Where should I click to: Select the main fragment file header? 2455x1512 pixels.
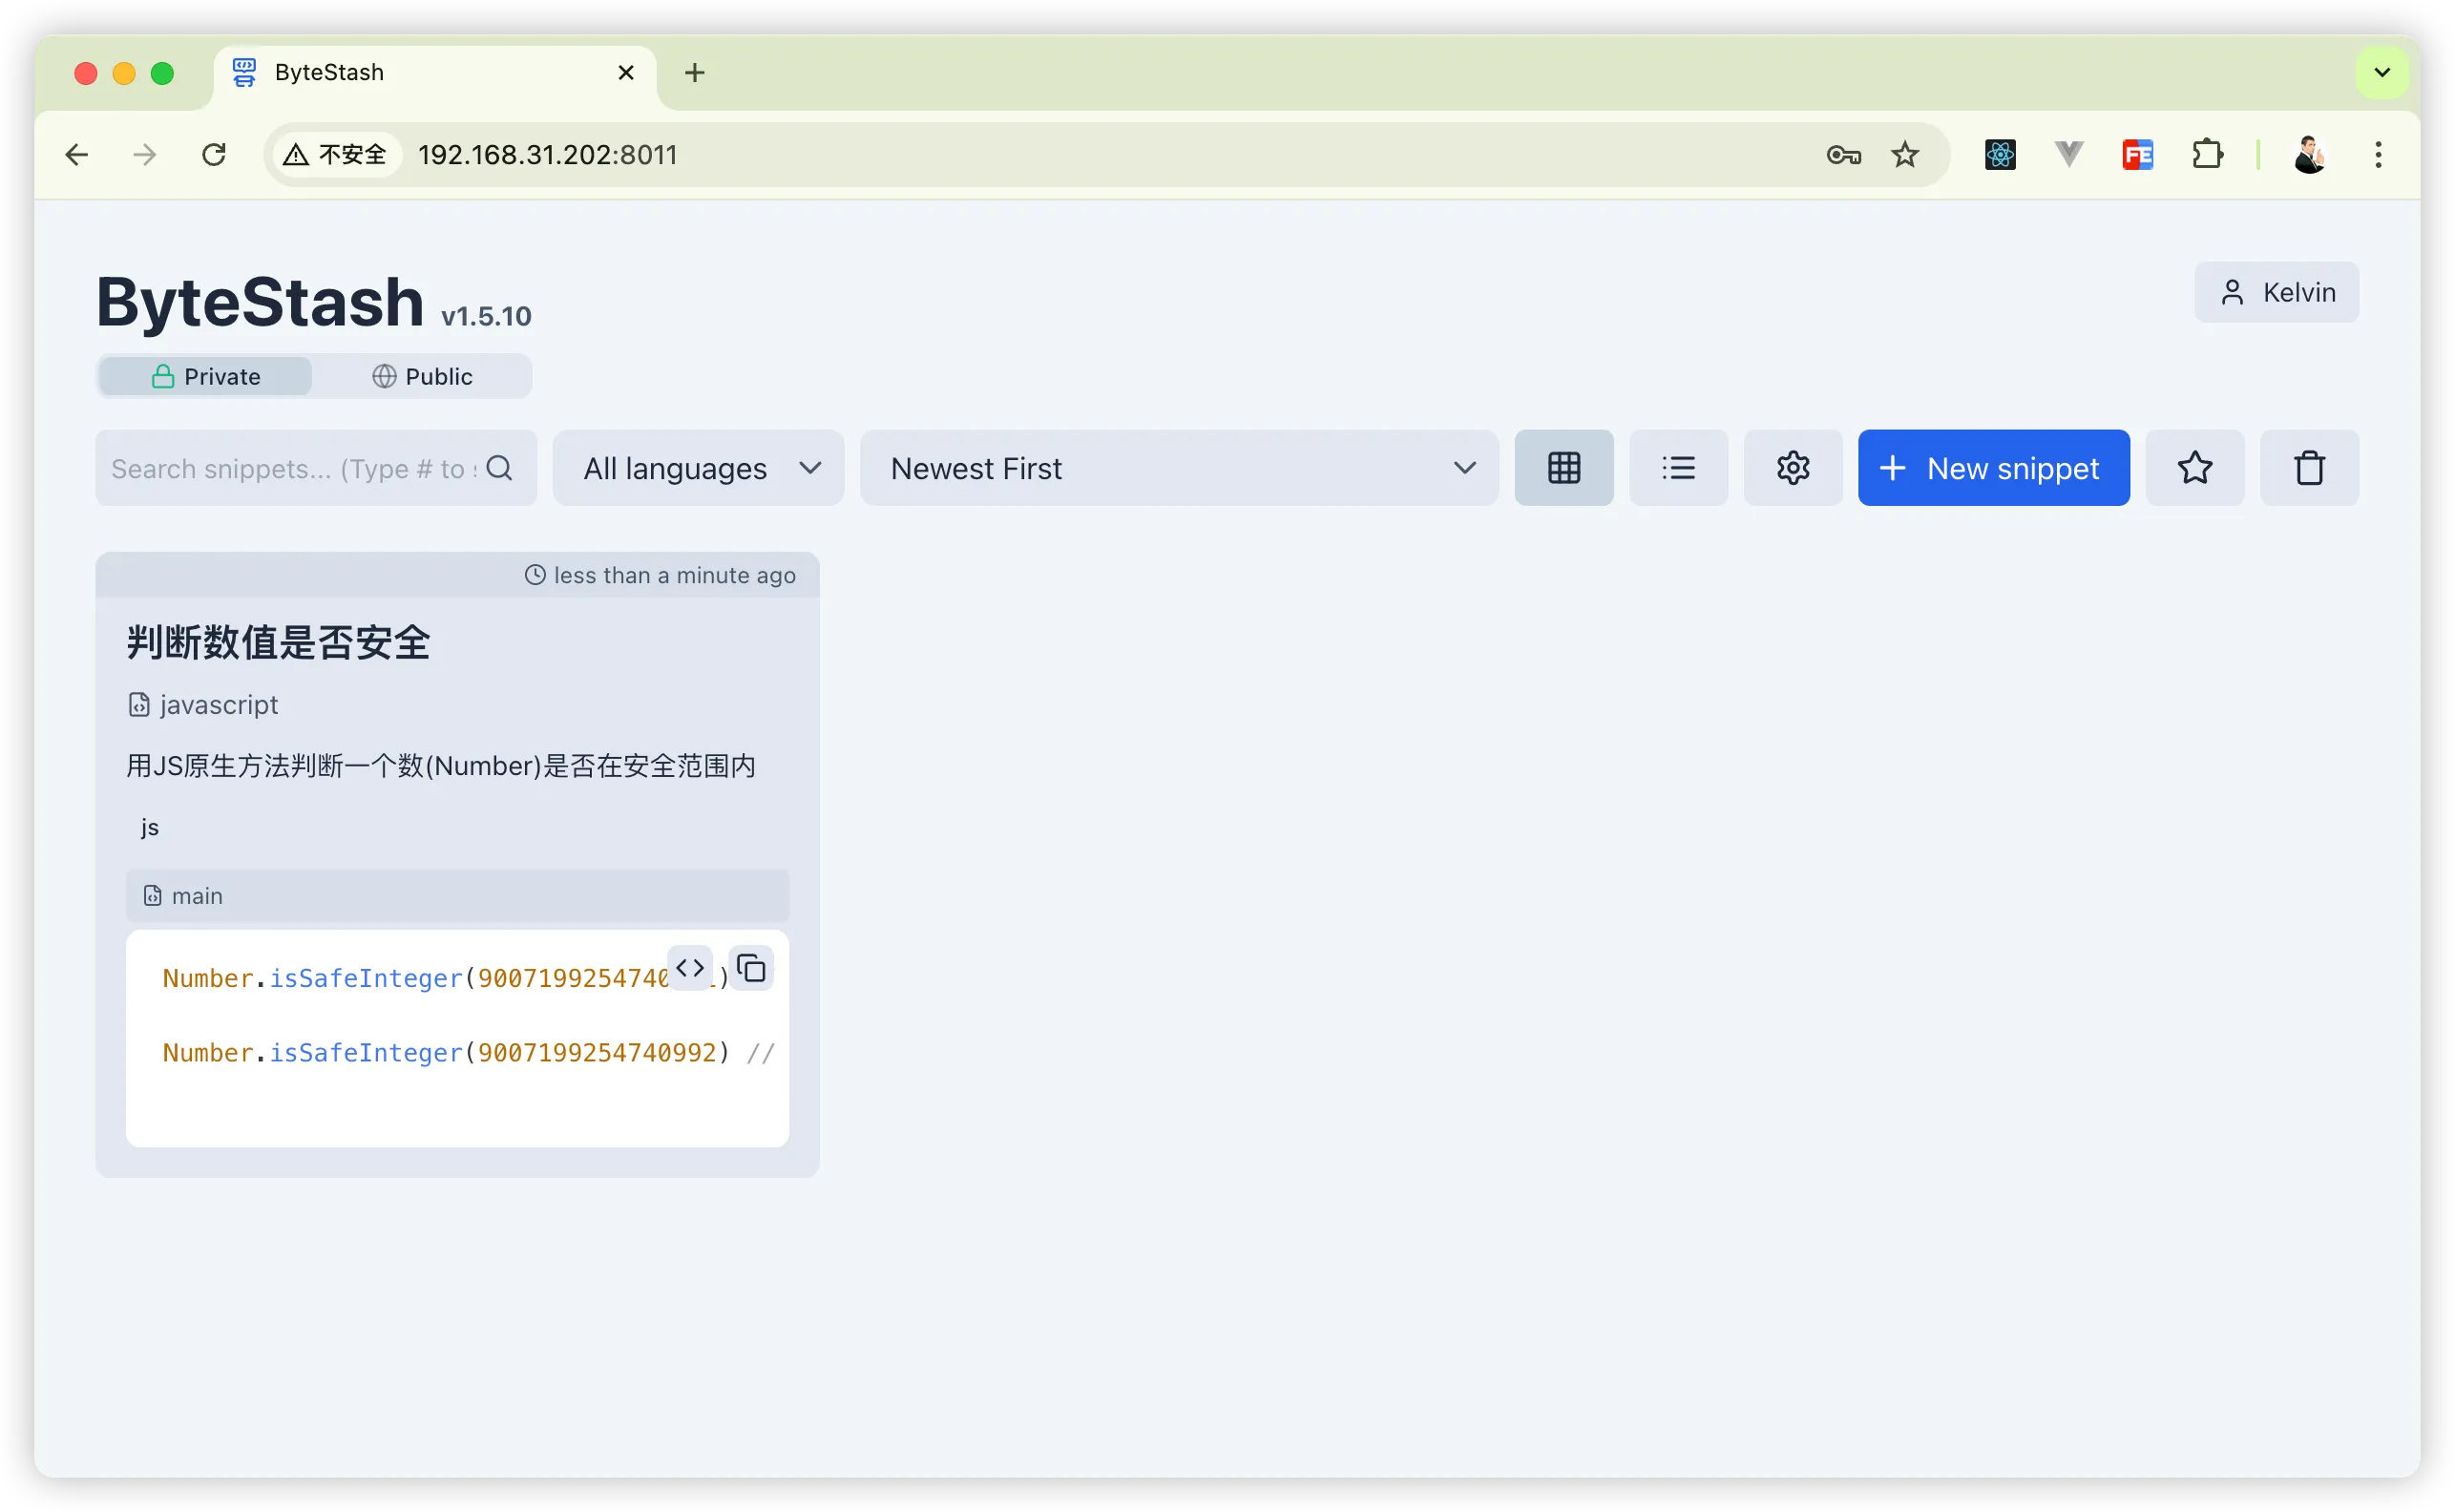457,895
